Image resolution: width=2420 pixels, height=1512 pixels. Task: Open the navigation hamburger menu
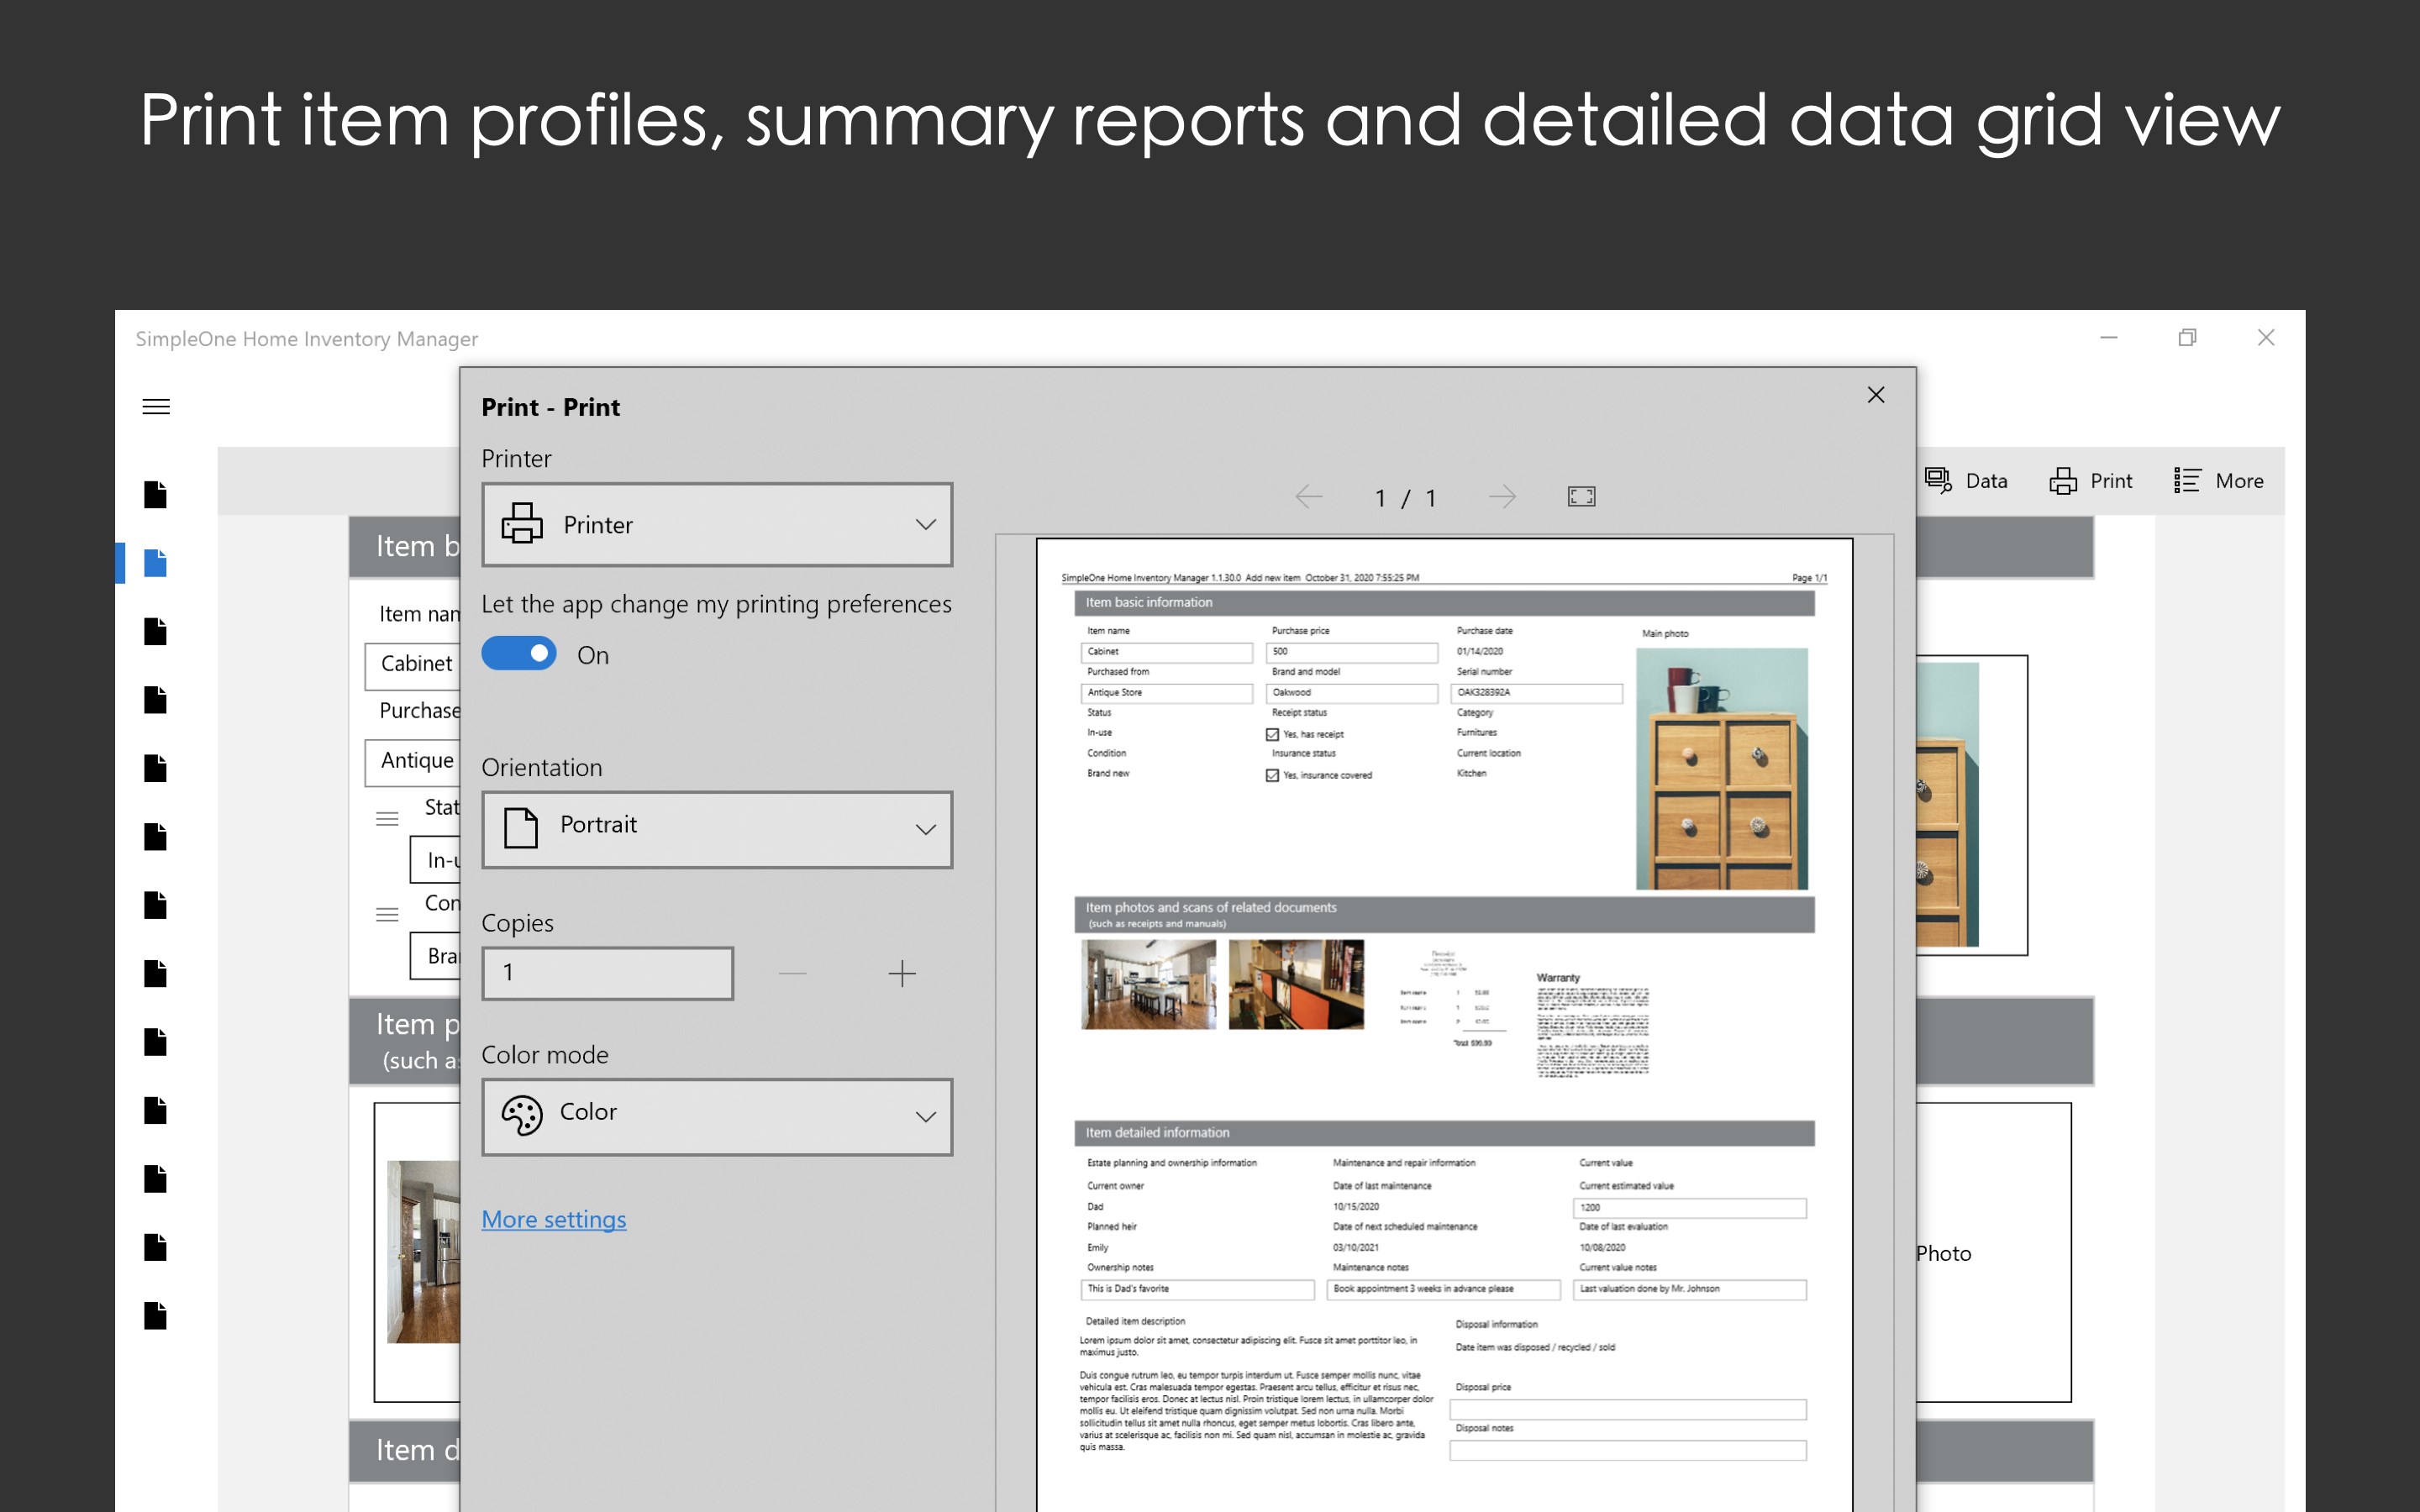tap(156, 406)
